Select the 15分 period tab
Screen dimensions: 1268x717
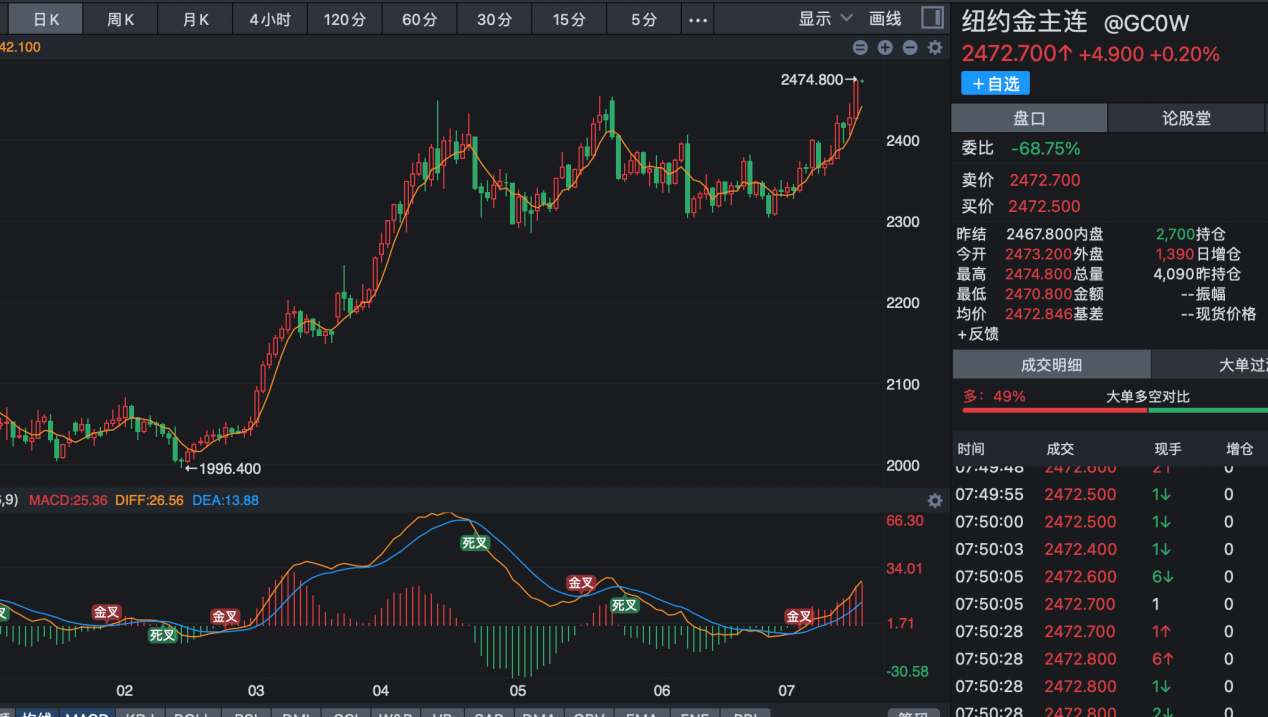tap(569, 19)
